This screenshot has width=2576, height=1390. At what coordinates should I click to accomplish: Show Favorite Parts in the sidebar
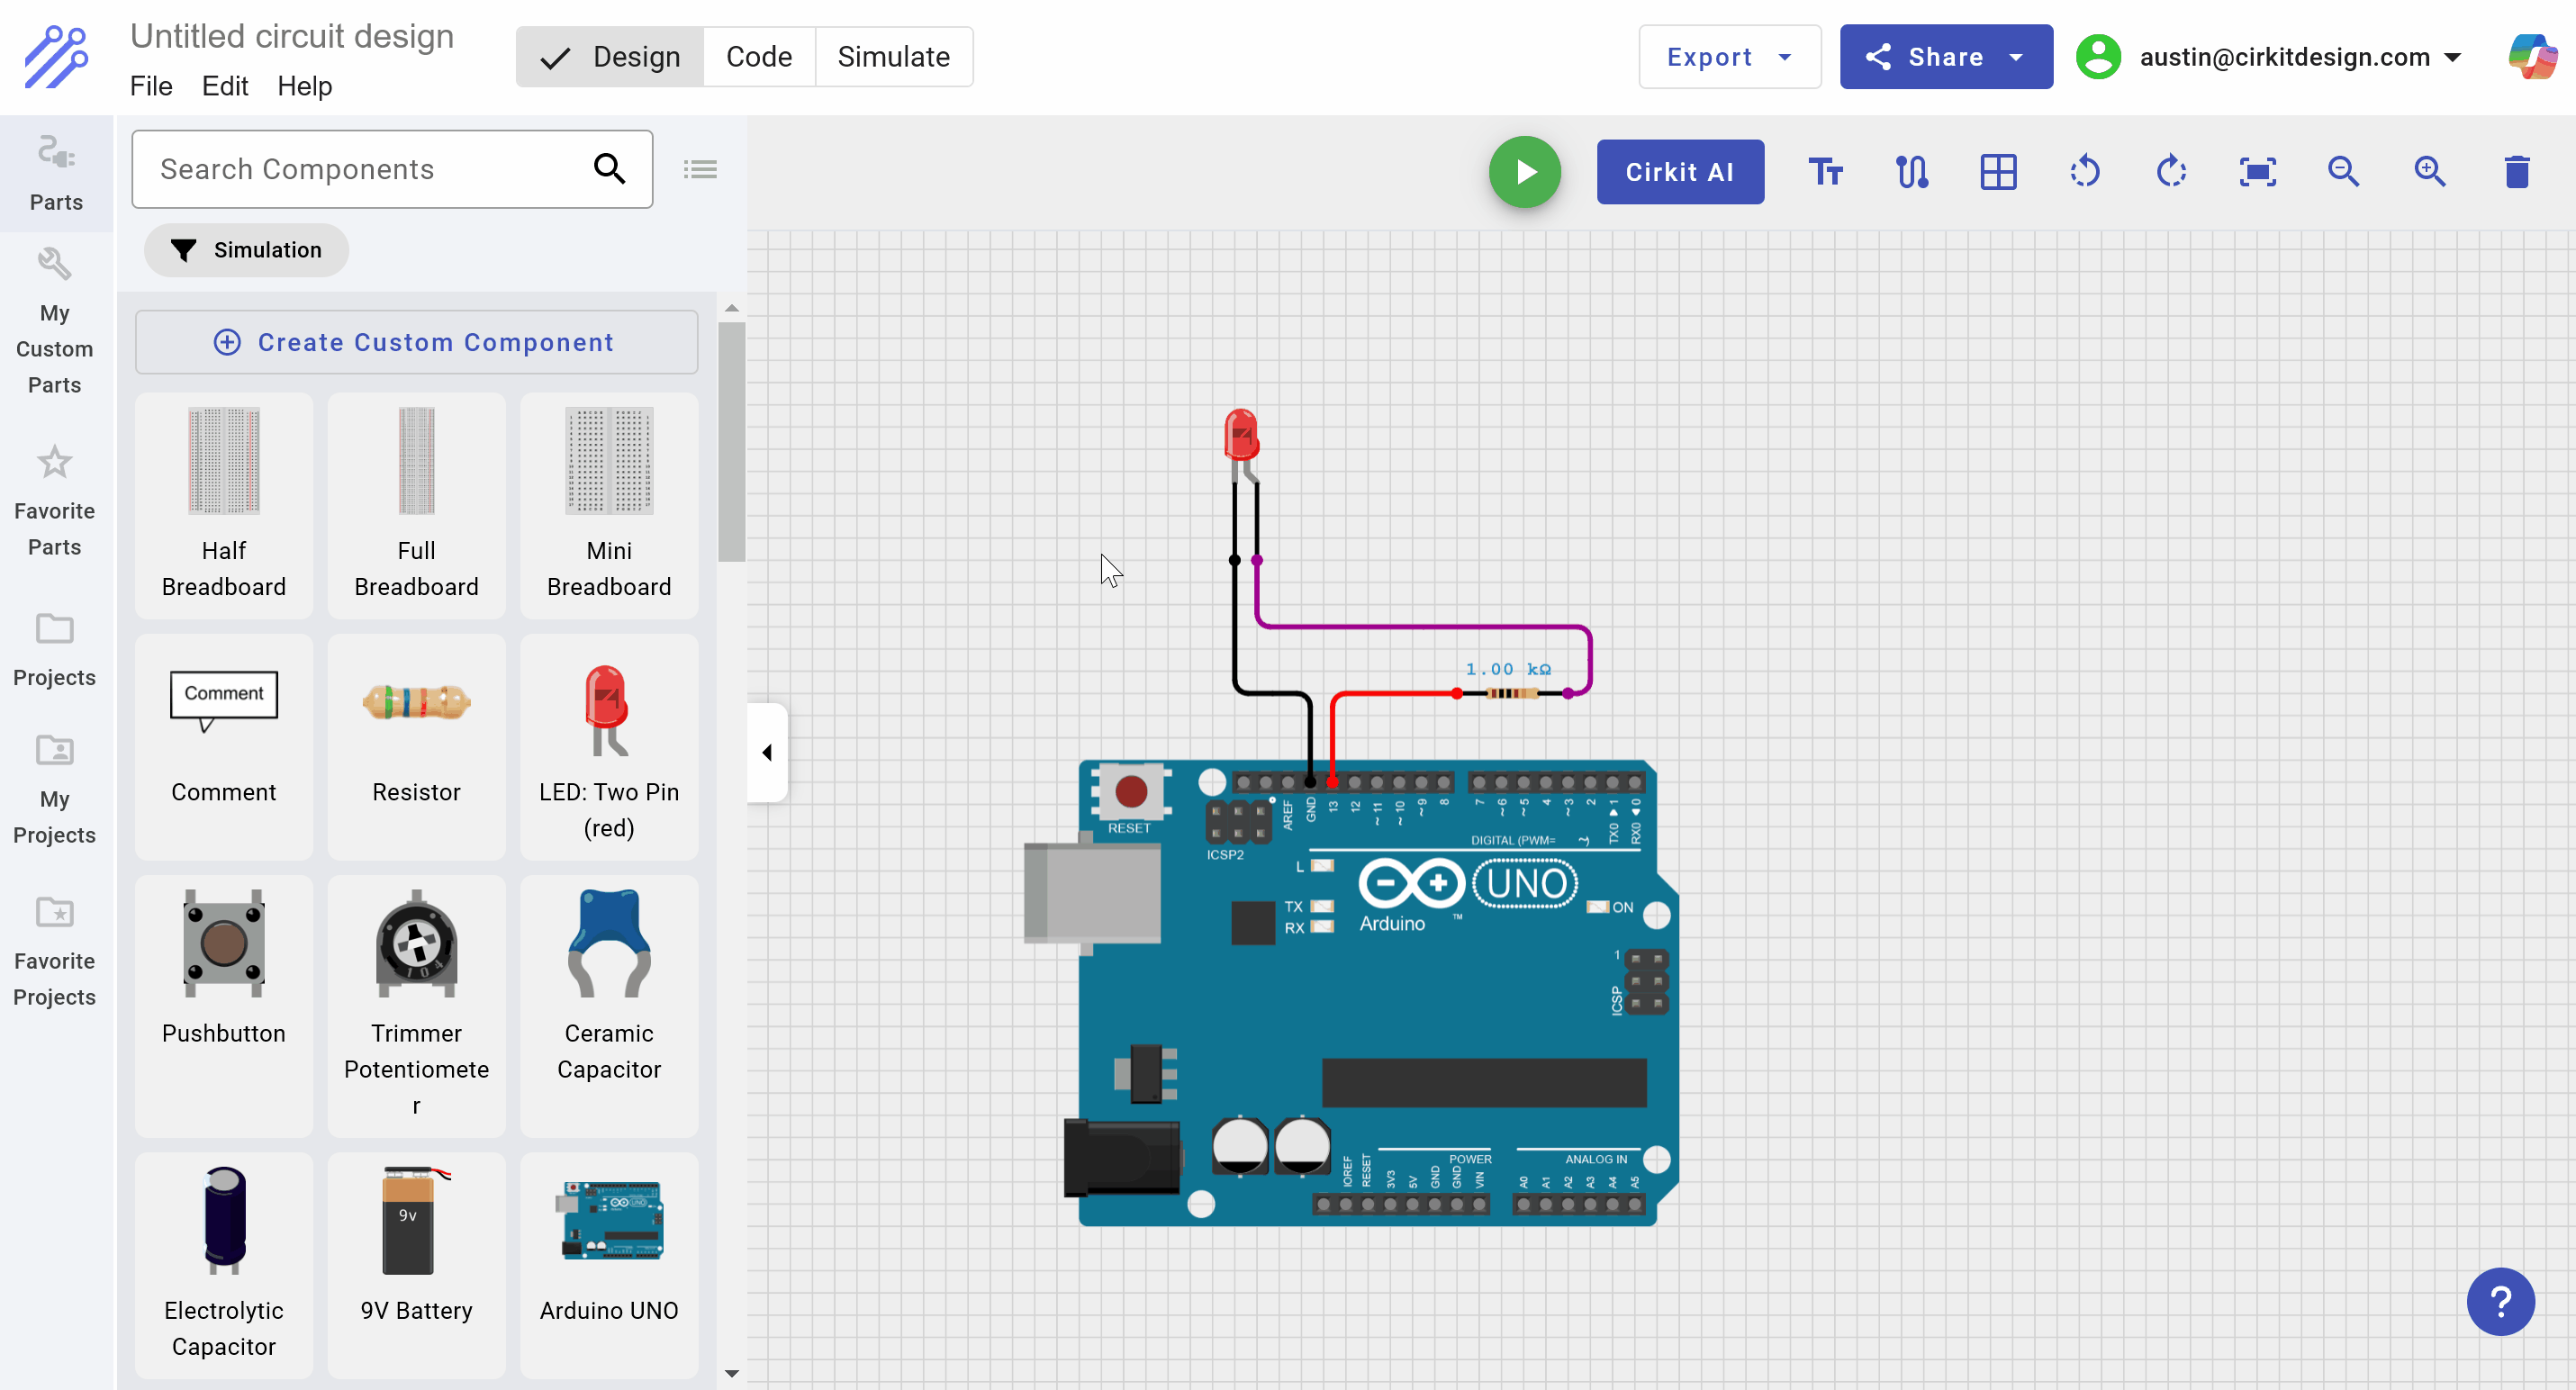[x=55, y=500]
